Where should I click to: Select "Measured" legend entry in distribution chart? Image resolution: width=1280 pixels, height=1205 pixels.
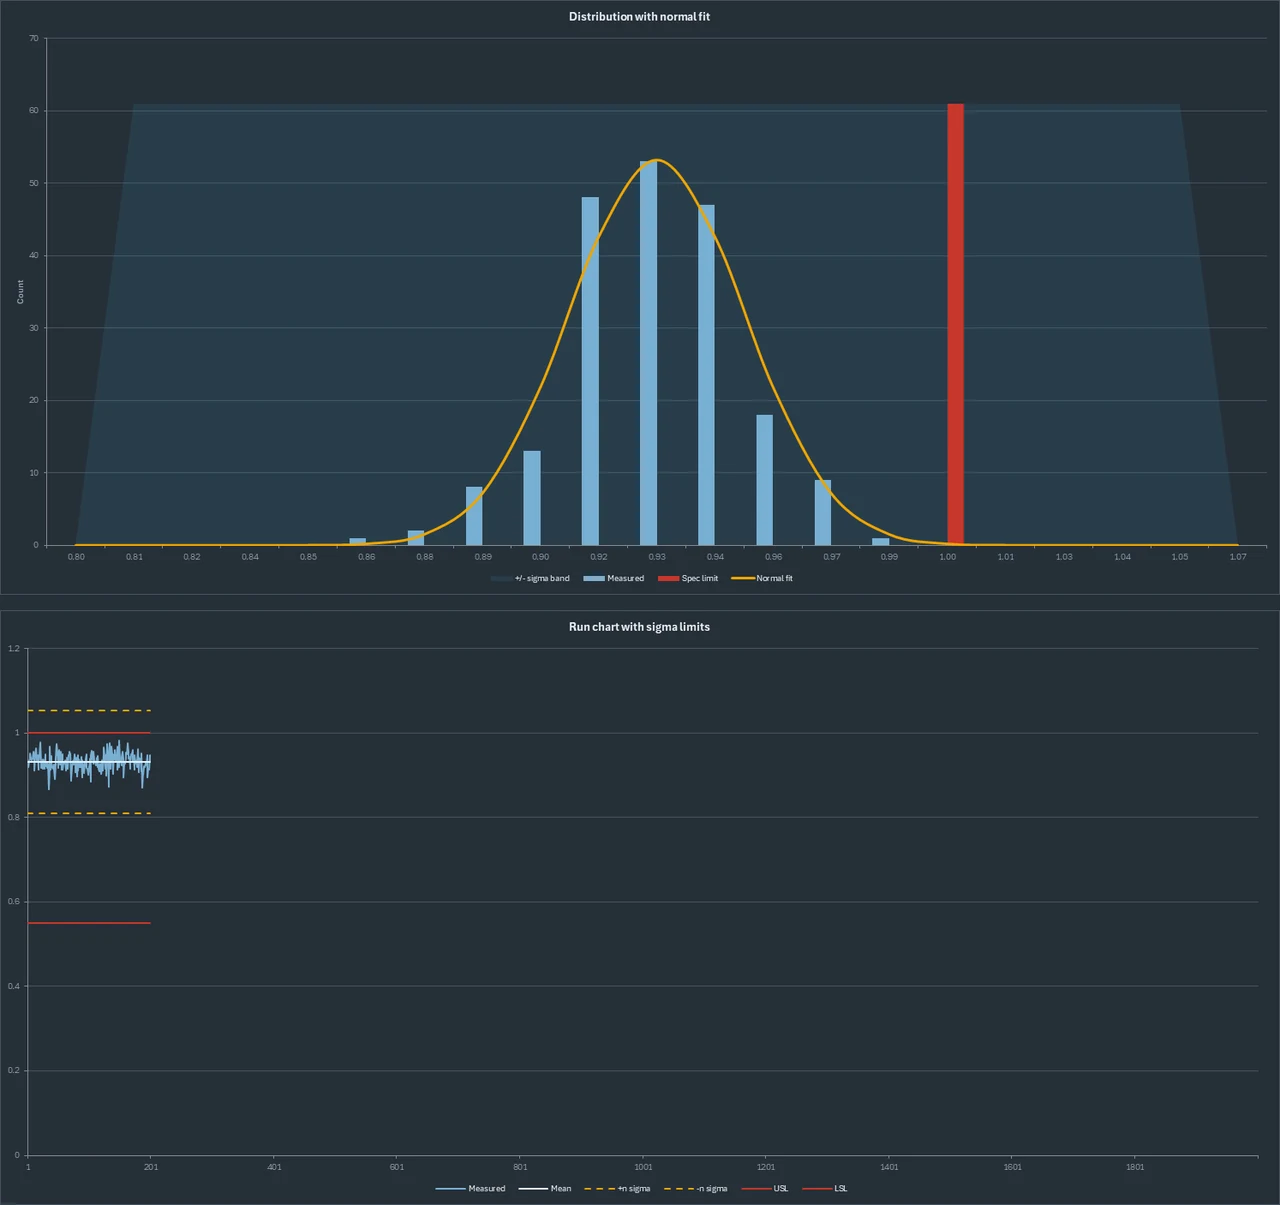(614, 579)
